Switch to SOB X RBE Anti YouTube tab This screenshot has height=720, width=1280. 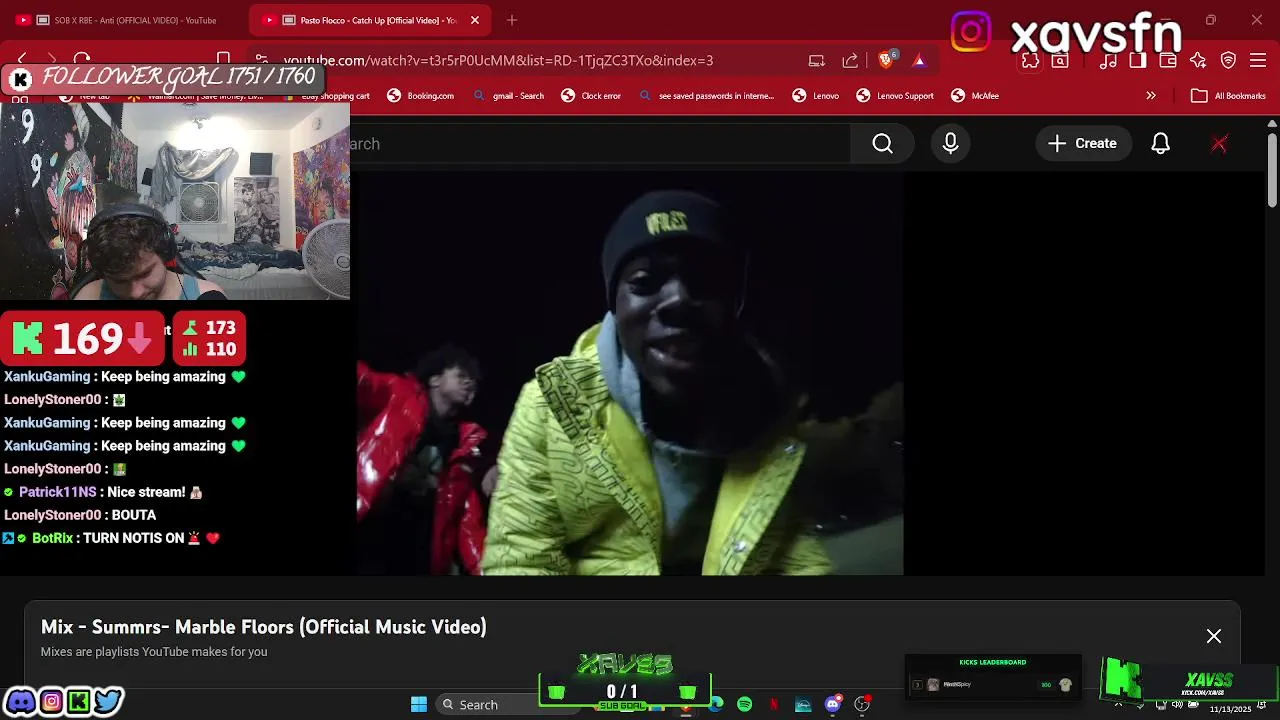pyautogui.click(x=124, y=20)
